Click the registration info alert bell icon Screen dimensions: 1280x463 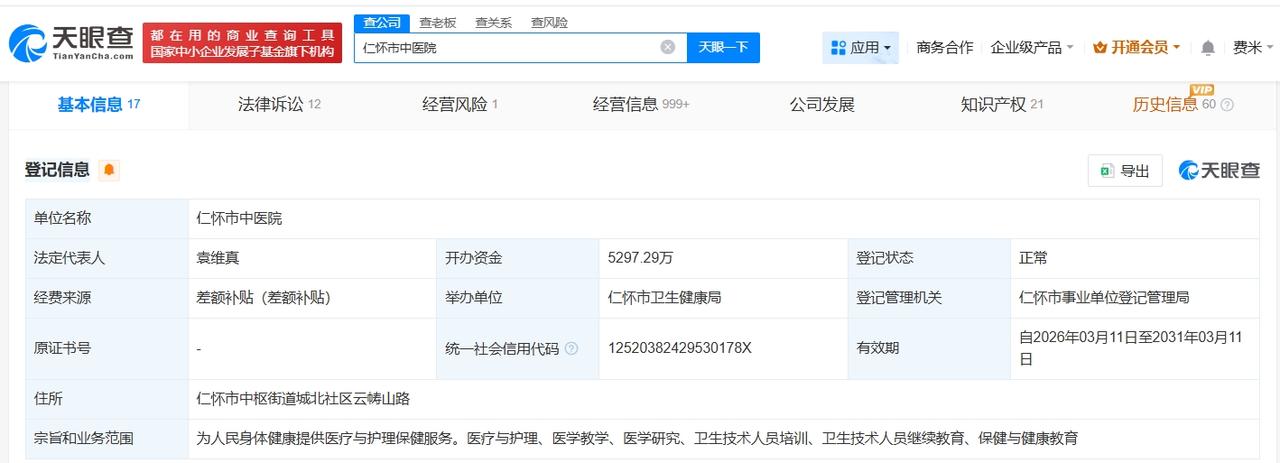pos(109,170)
